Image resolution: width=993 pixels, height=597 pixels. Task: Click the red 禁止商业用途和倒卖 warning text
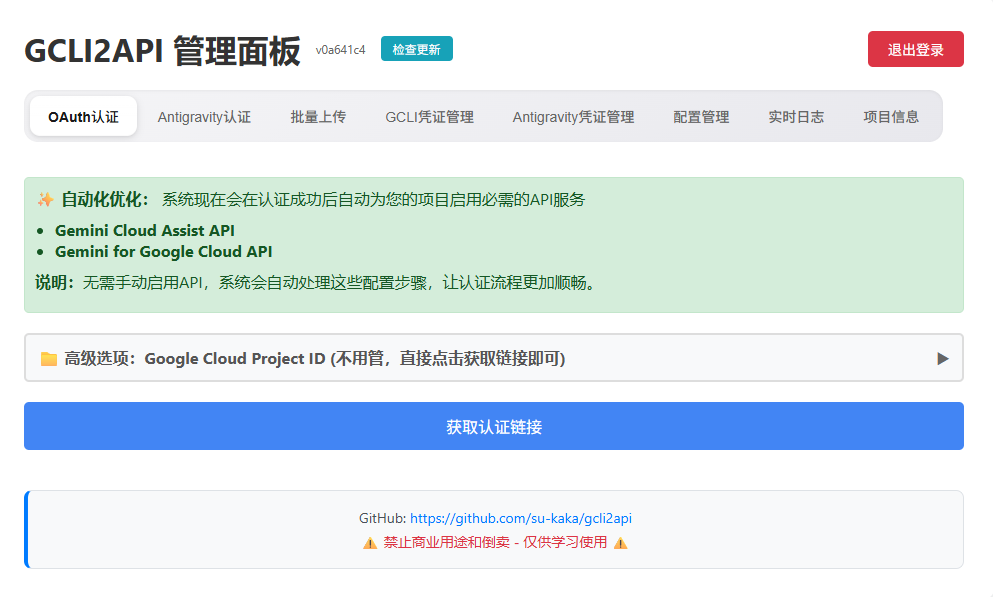pyautogui.click(x=495, y=543)
